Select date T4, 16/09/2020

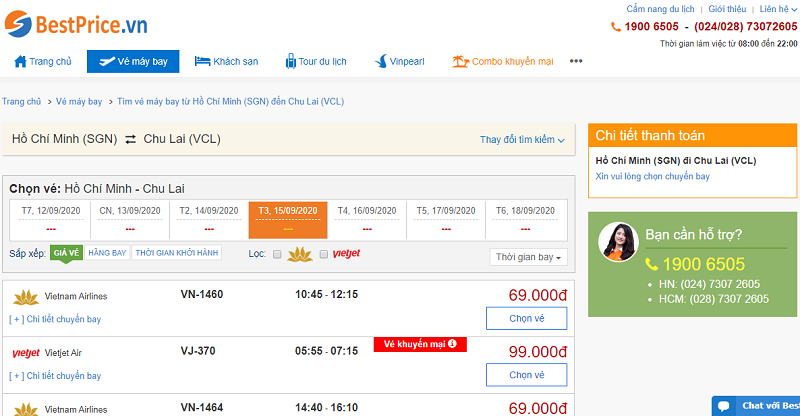click(367, 219)
